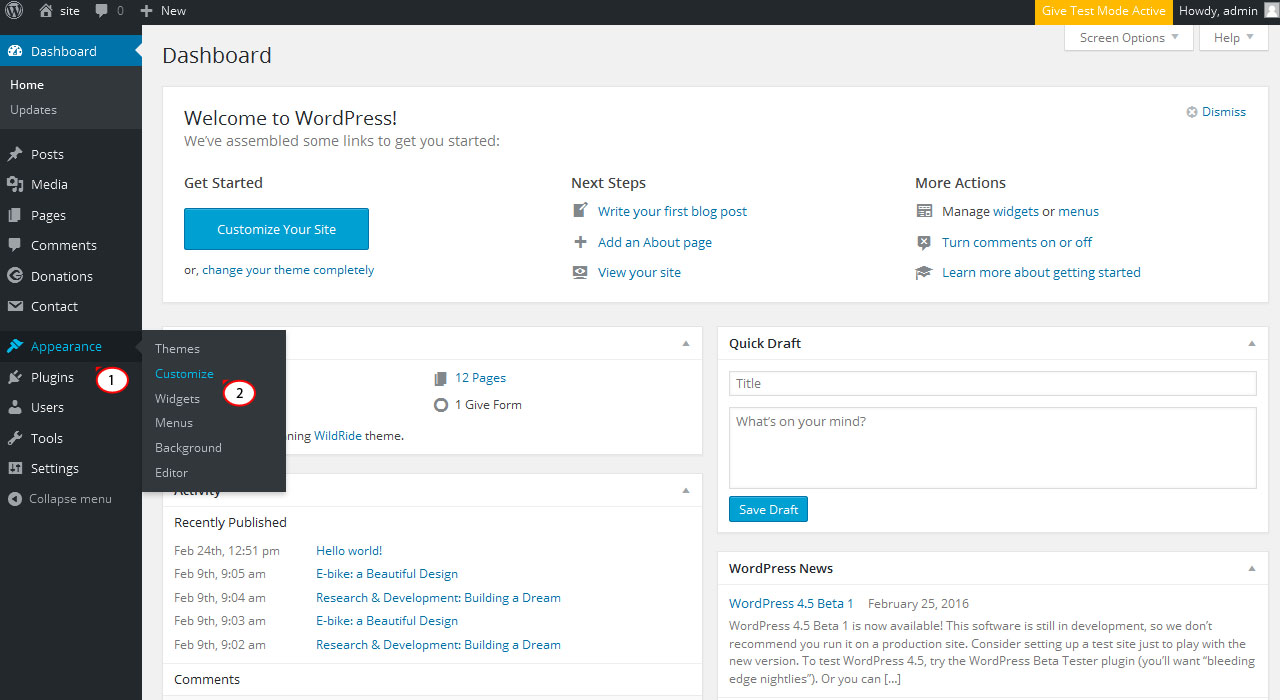Open the Howdy, admin account menu
The height and width of the screenshot is (700, 1280).
coord(1226,11)
